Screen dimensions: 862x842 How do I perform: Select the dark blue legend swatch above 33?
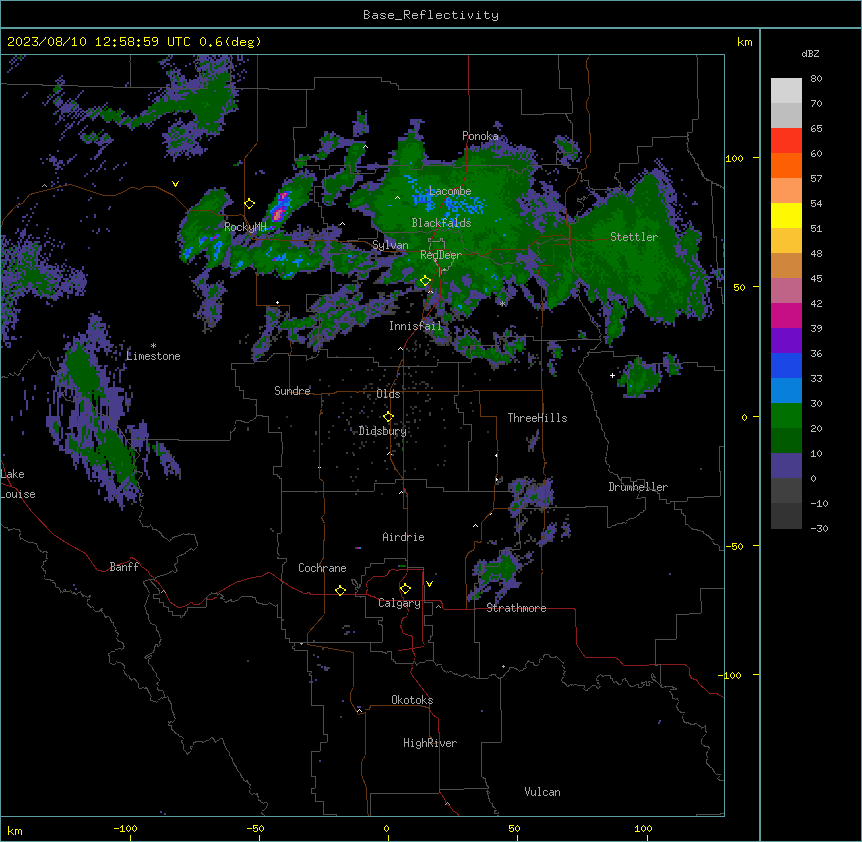(786, 365)
